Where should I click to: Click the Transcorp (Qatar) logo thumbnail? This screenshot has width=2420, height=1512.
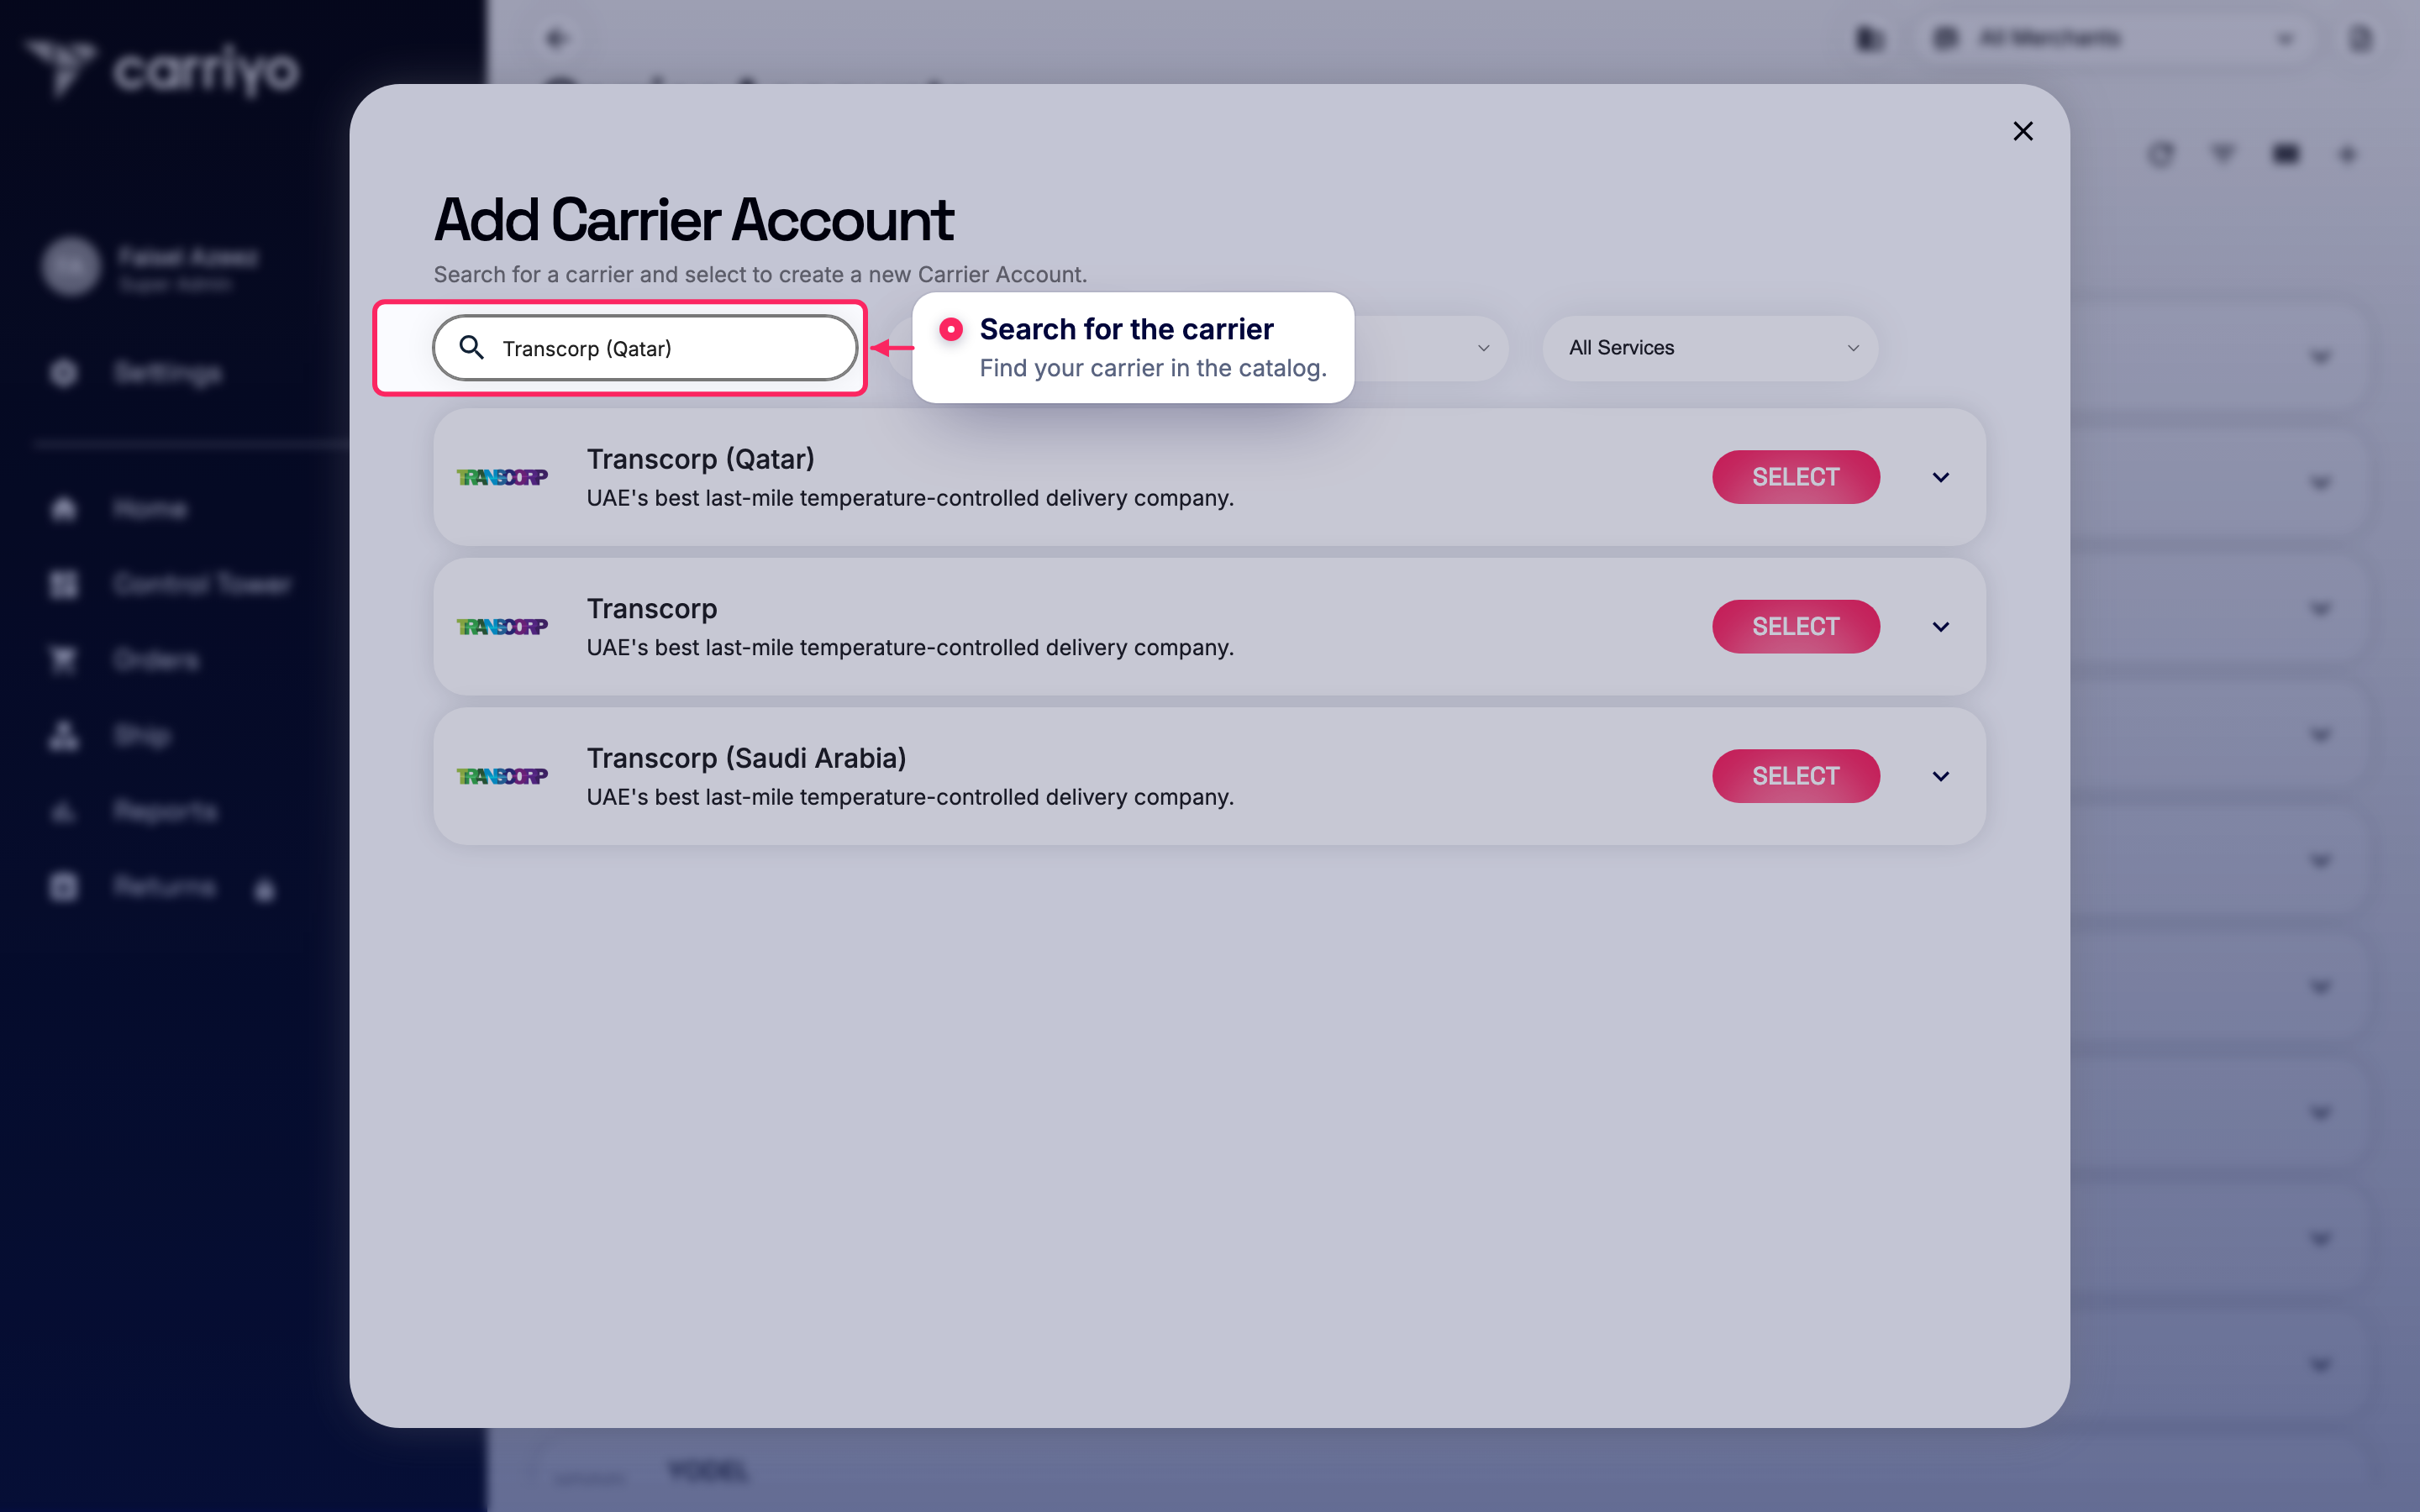tap(502, 477)
